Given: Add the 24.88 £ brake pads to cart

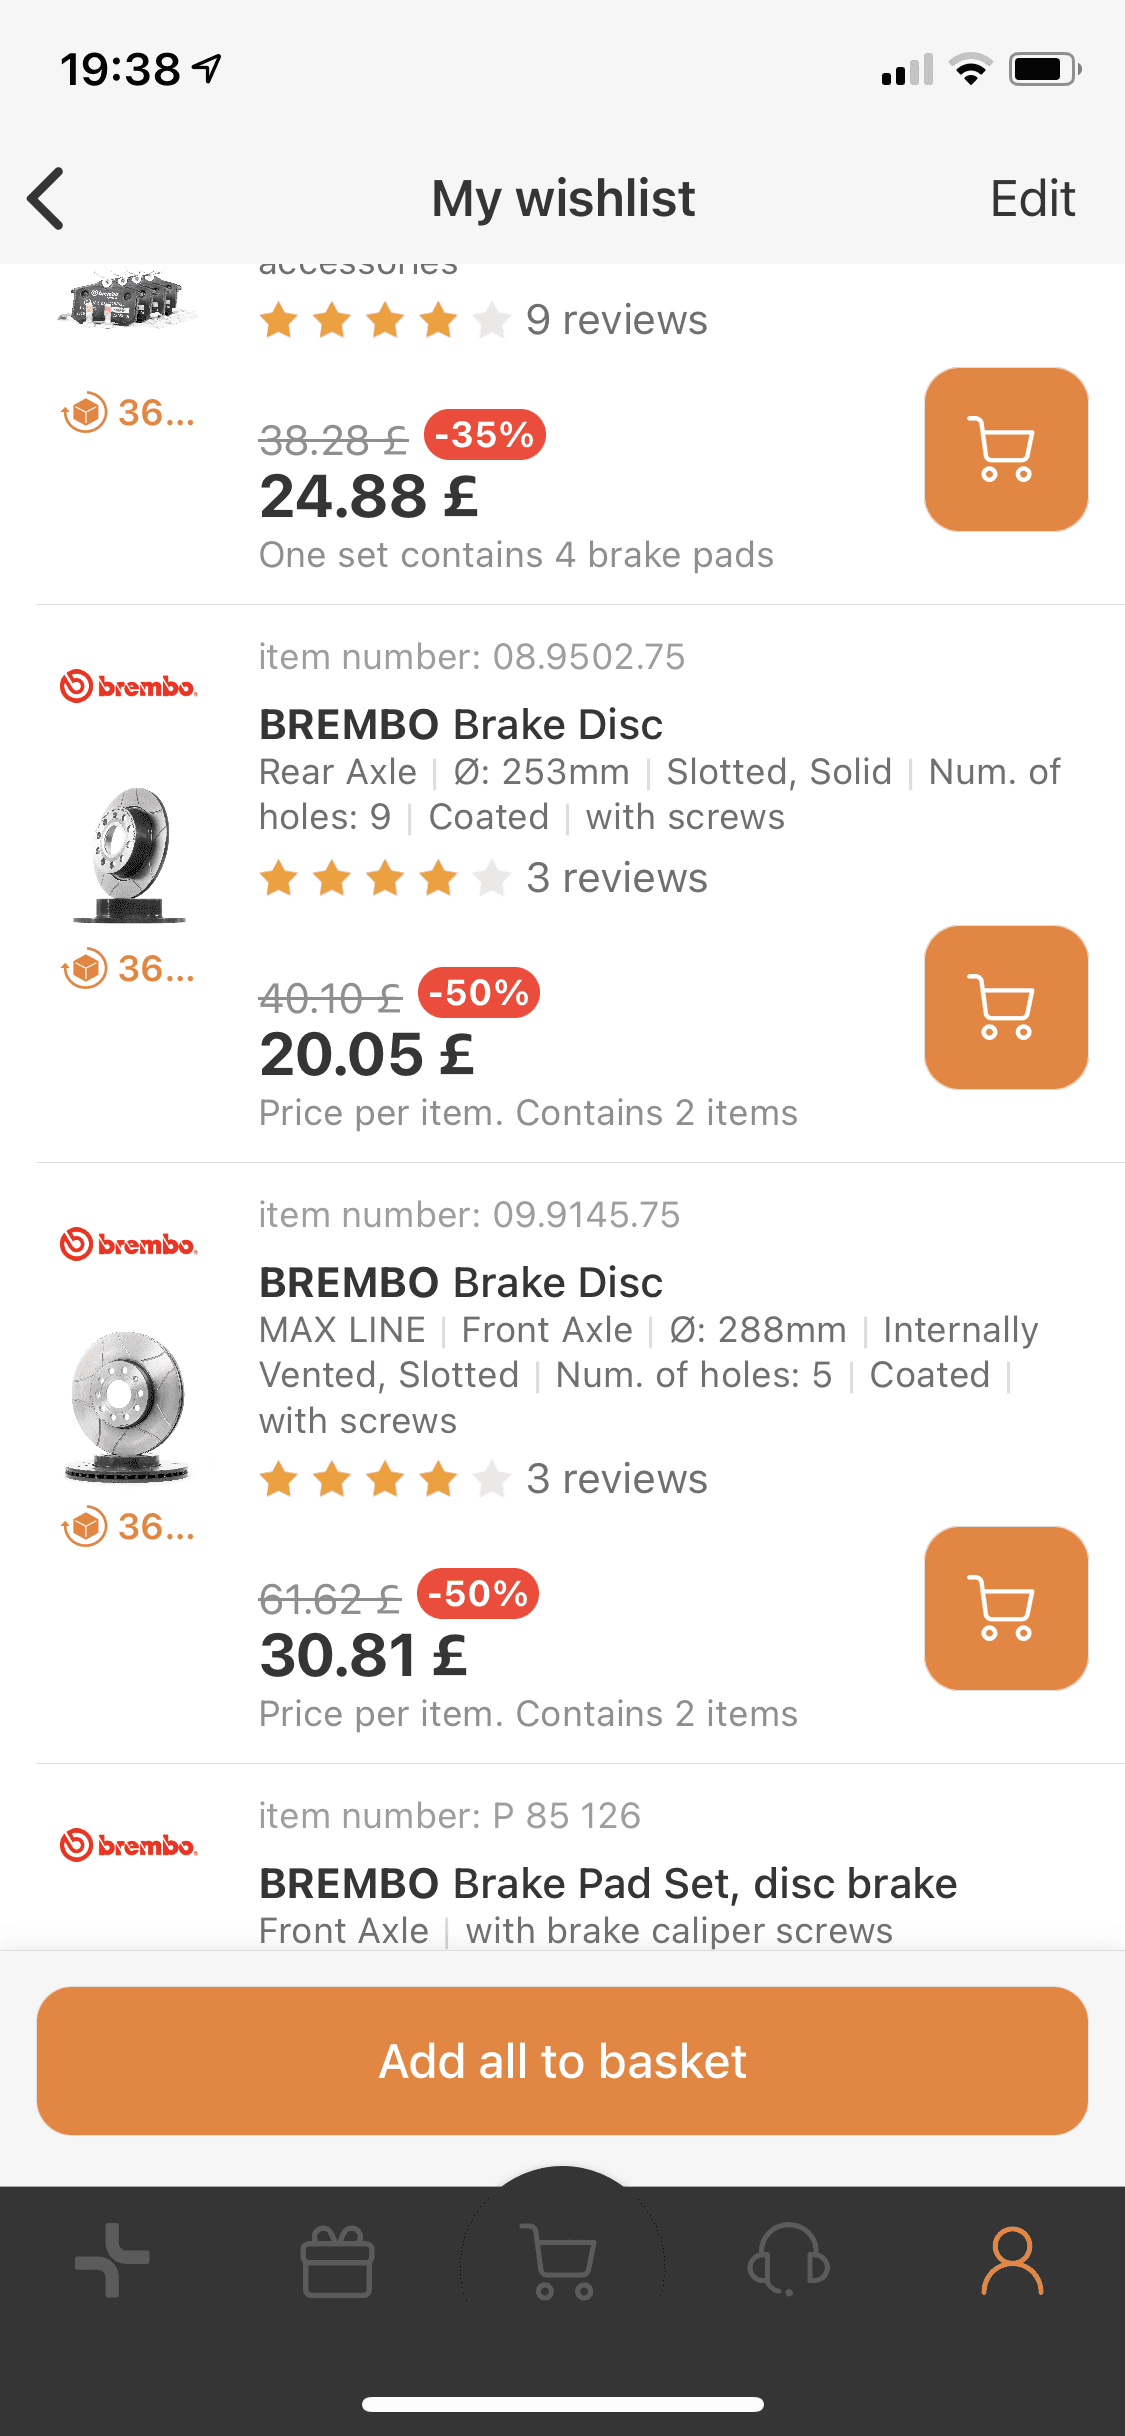Looking at the screenshot, I should click(x=1005, y=450).
